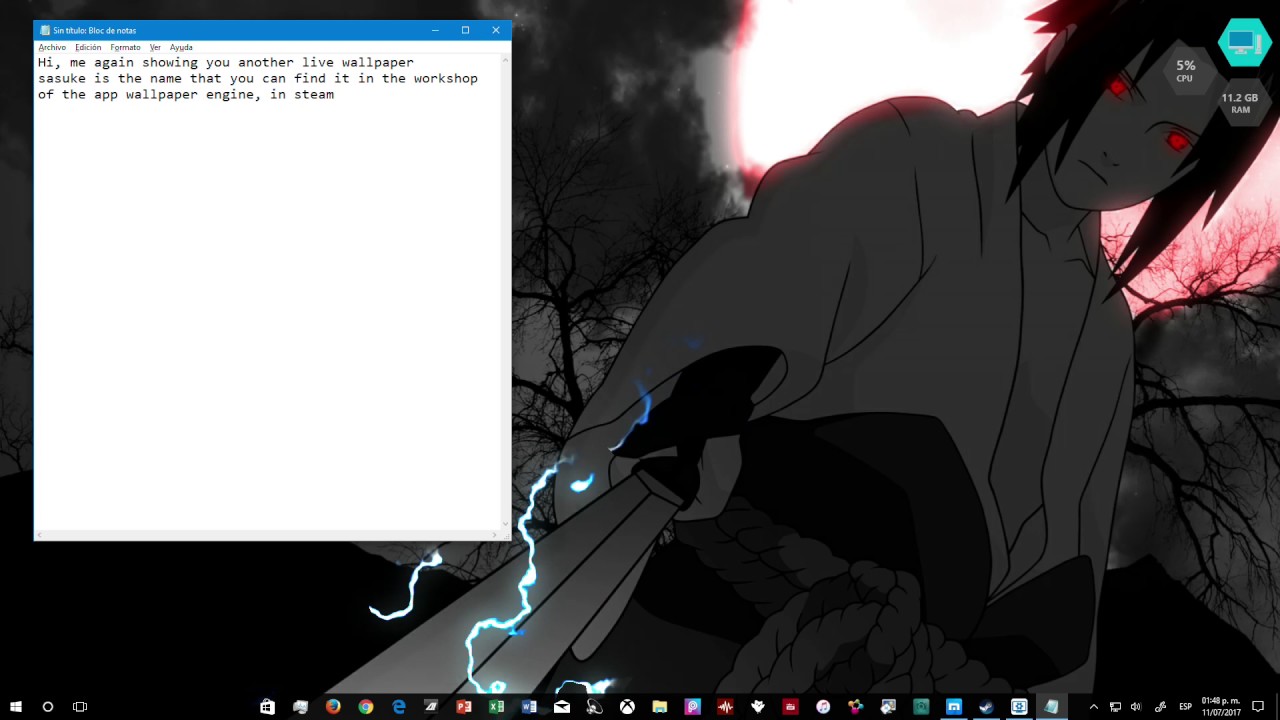Open File Explorer from the taskbar
The width and height of the screenshot is (1280, 720).
[x=660, y=707]
